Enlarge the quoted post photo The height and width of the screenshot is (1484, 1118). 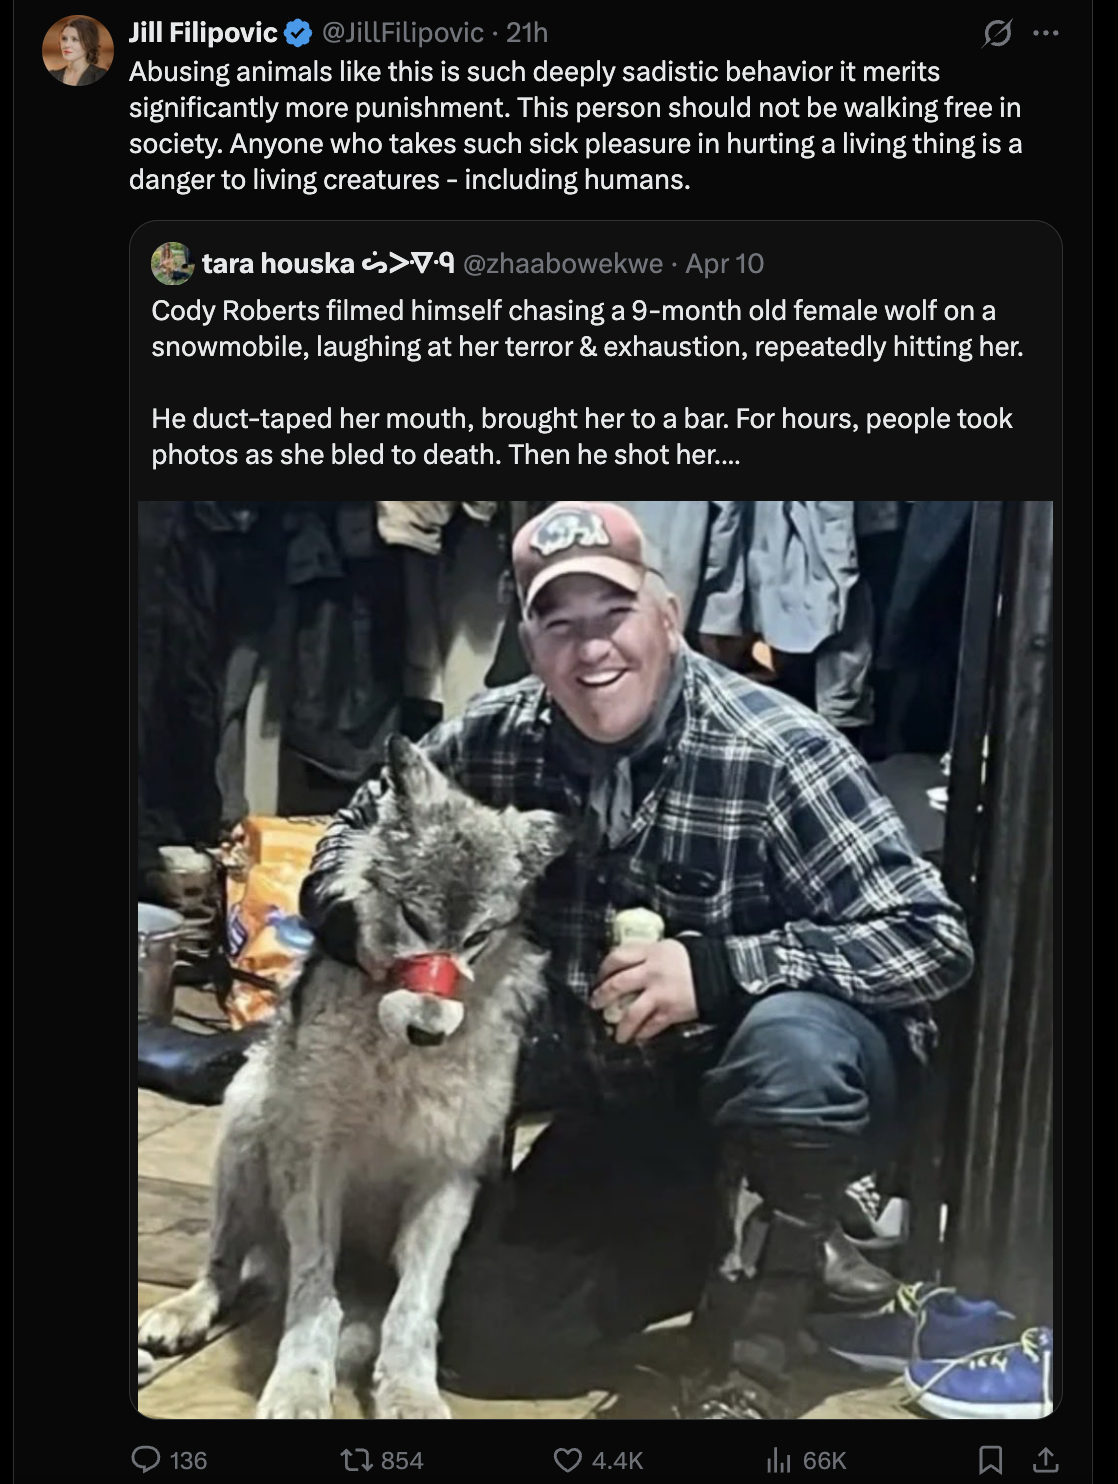(595, 959)
